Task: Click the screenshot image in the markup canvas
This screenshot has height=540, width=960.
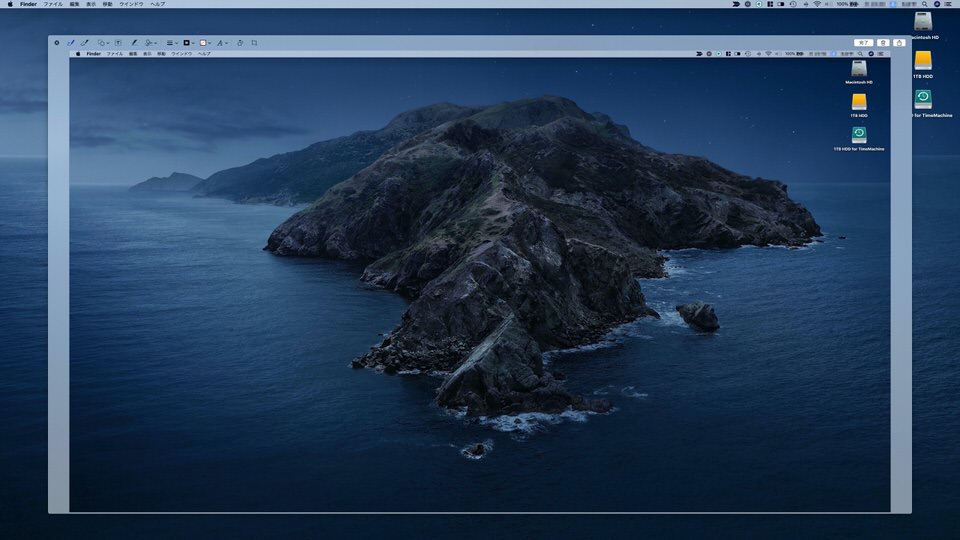Action: 479,281
